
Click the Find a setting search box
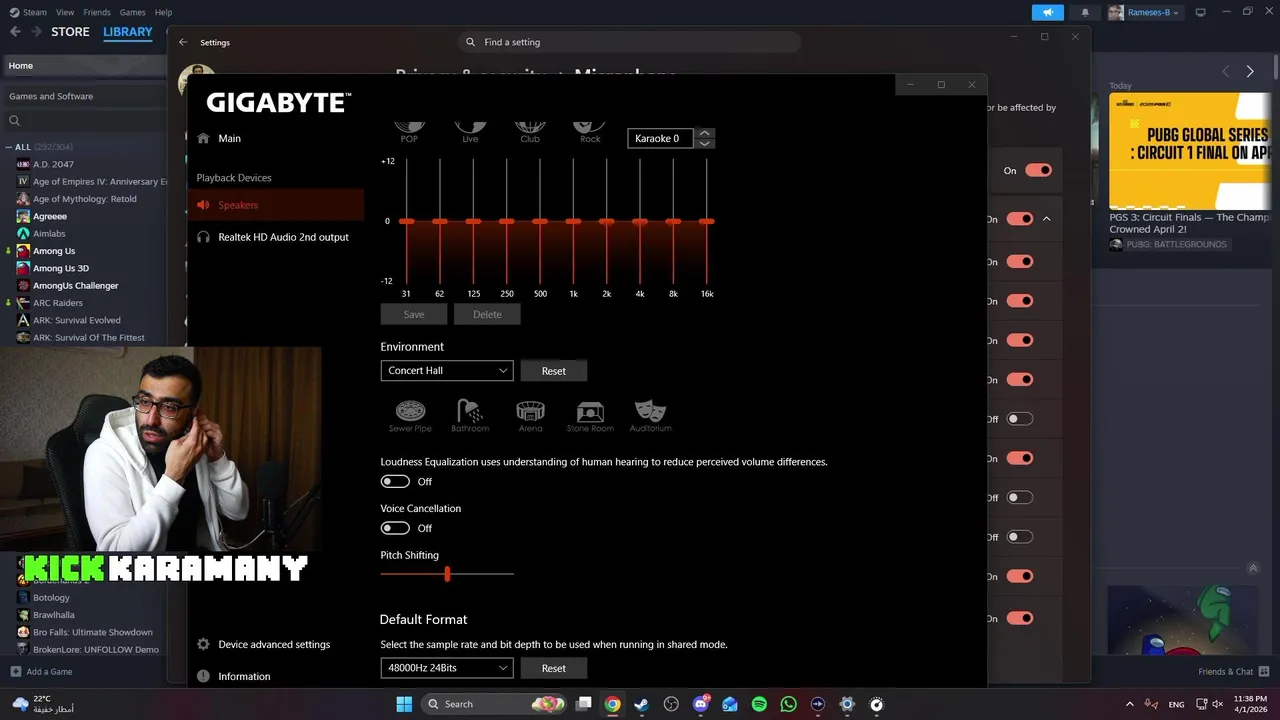point(630,42)
